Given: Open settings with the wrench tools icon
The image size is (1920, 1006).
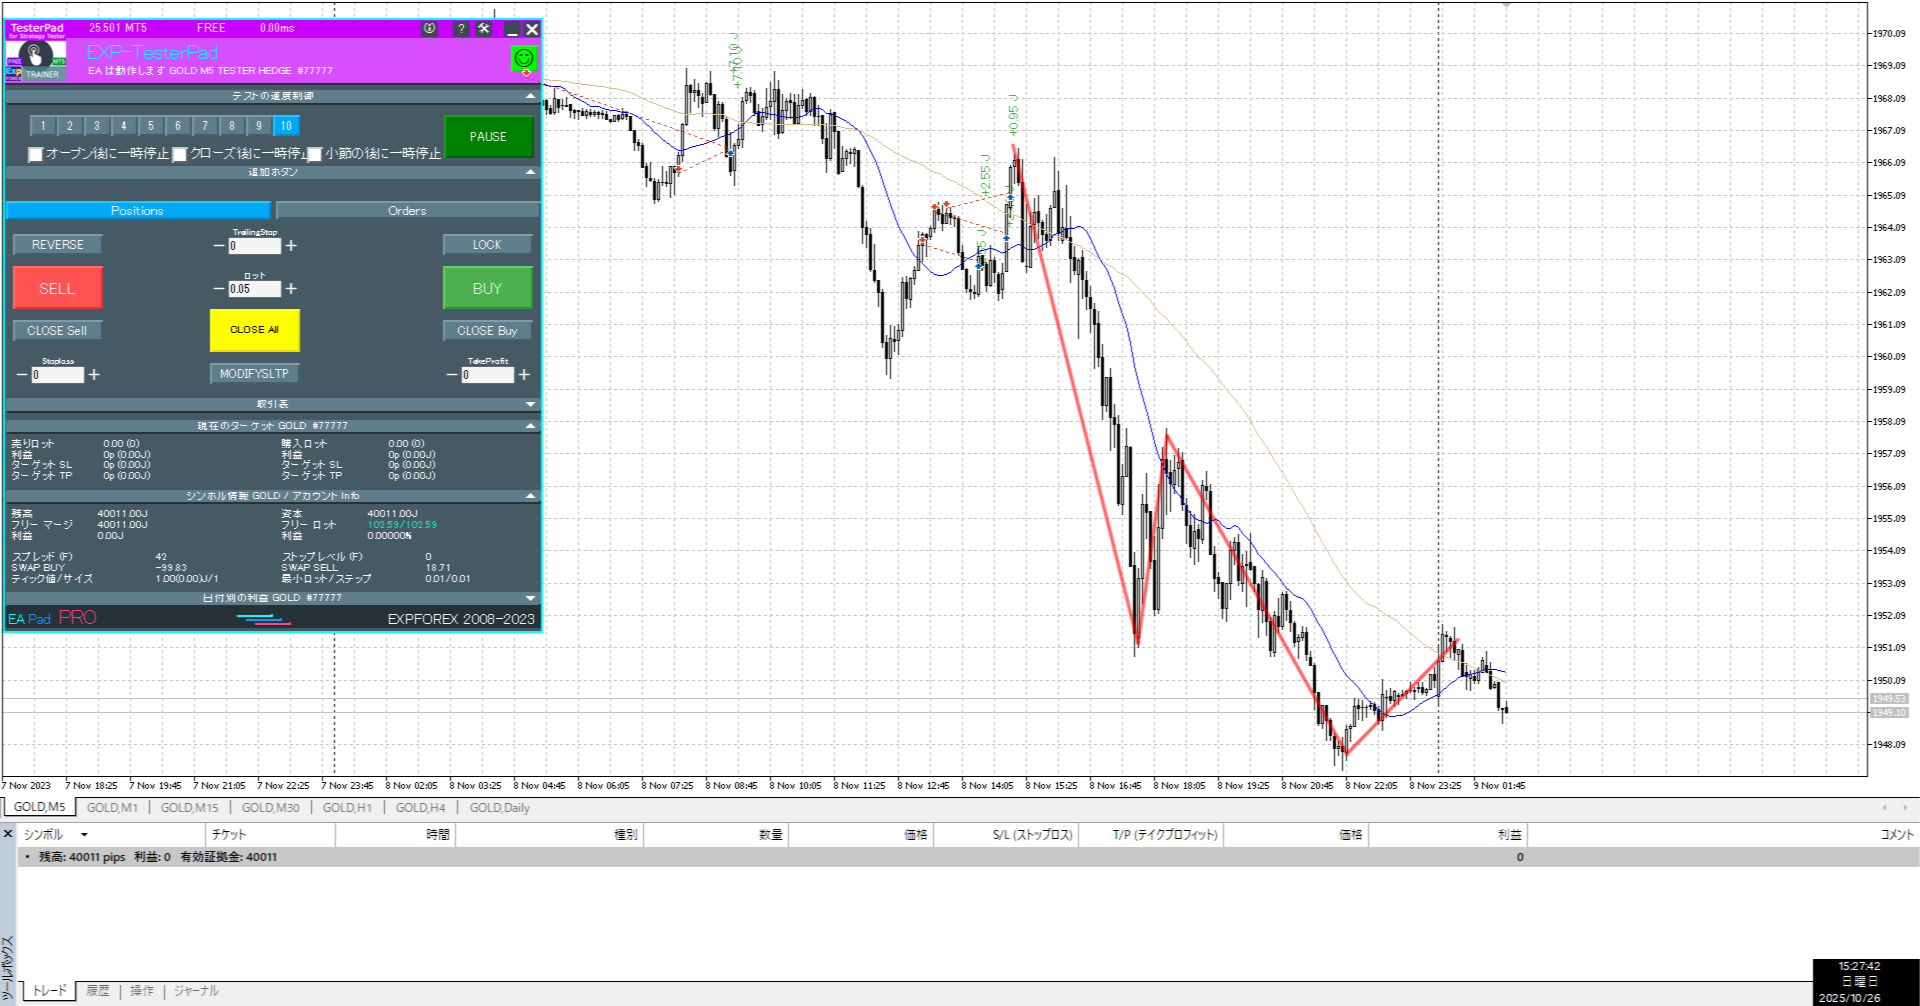Looking at the screenshot, I should click(x=484, y=29).
